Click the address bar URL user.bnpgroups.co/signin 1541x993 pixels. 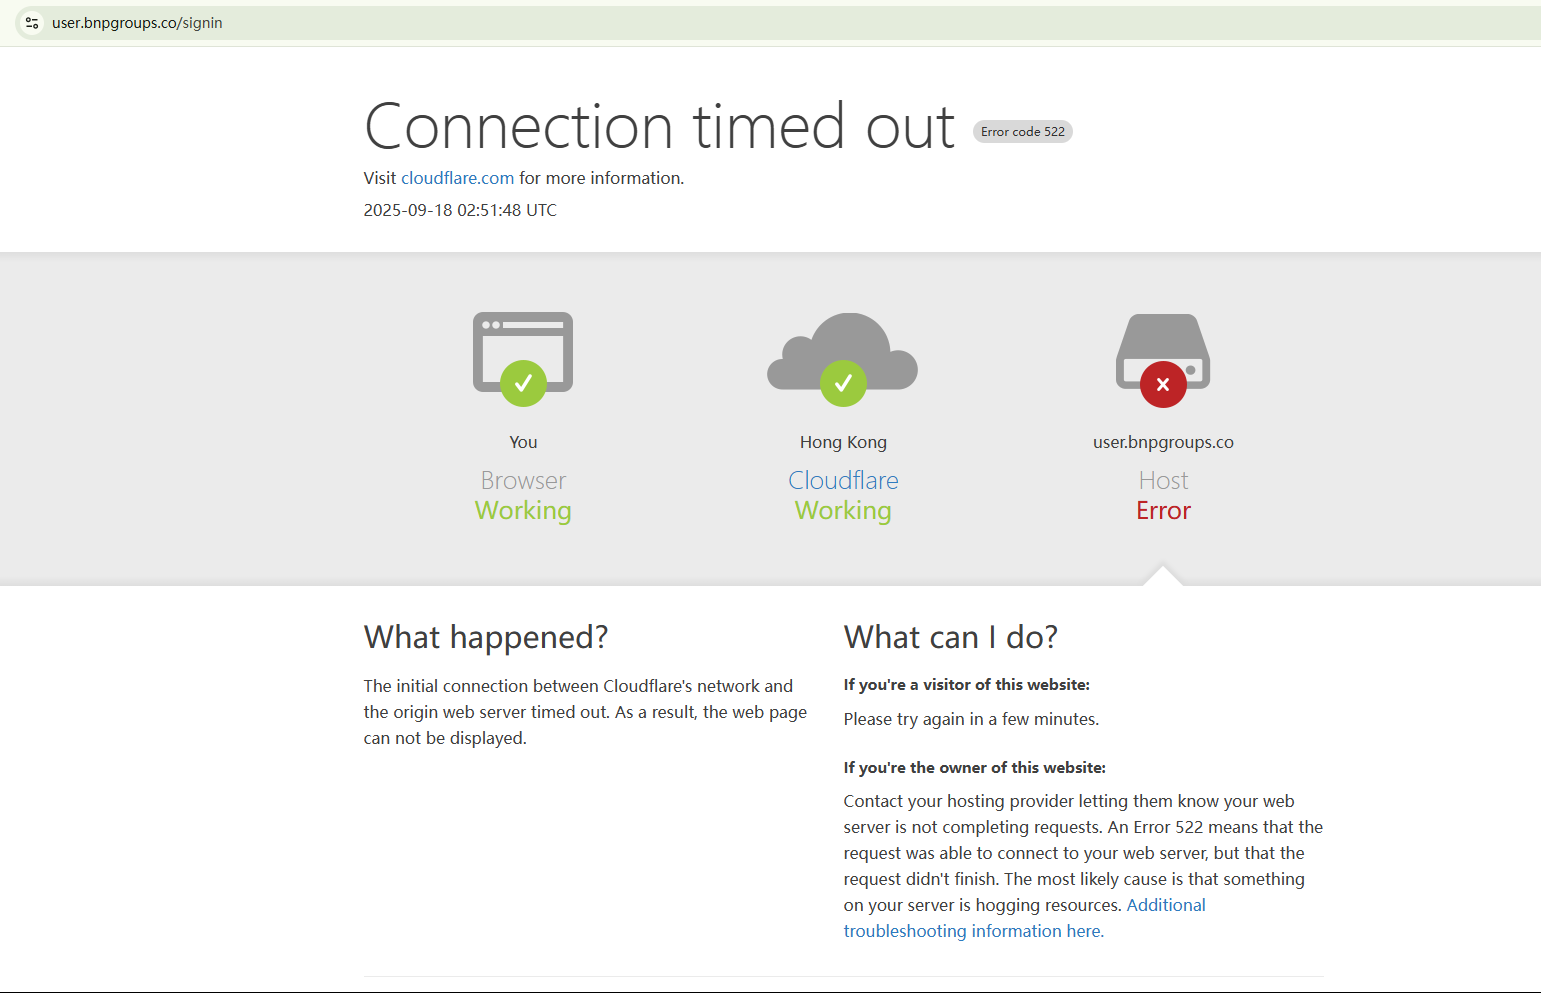click(137, 23)
